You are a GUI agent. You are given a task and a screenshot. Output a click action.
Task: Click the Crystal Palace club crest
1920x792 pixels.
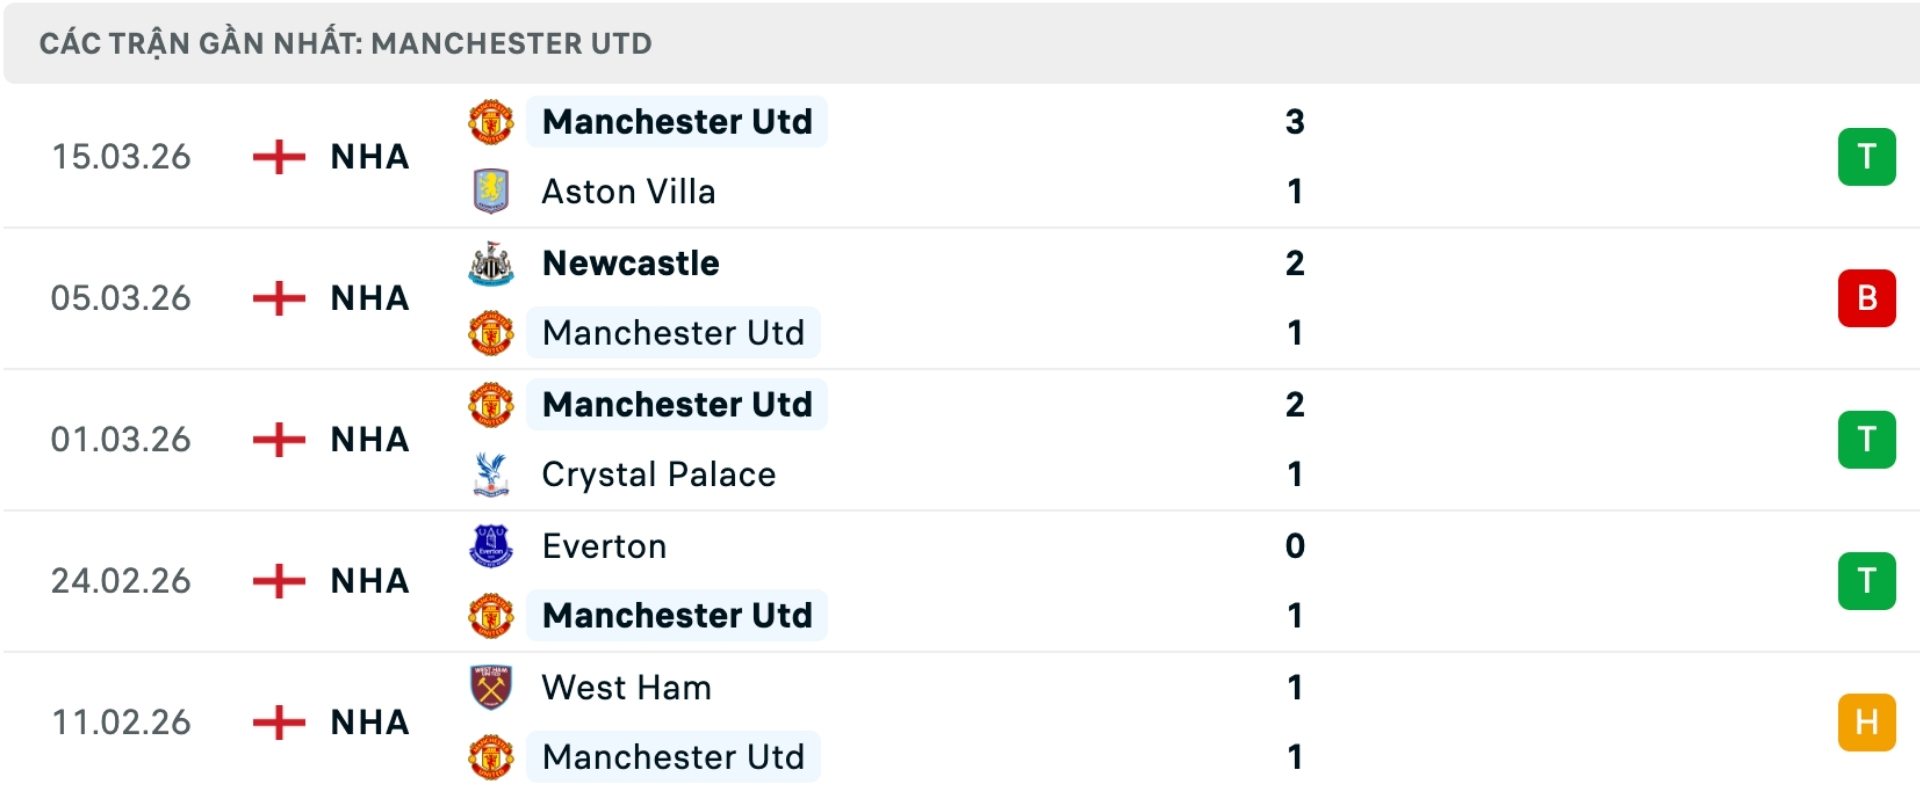491,474
